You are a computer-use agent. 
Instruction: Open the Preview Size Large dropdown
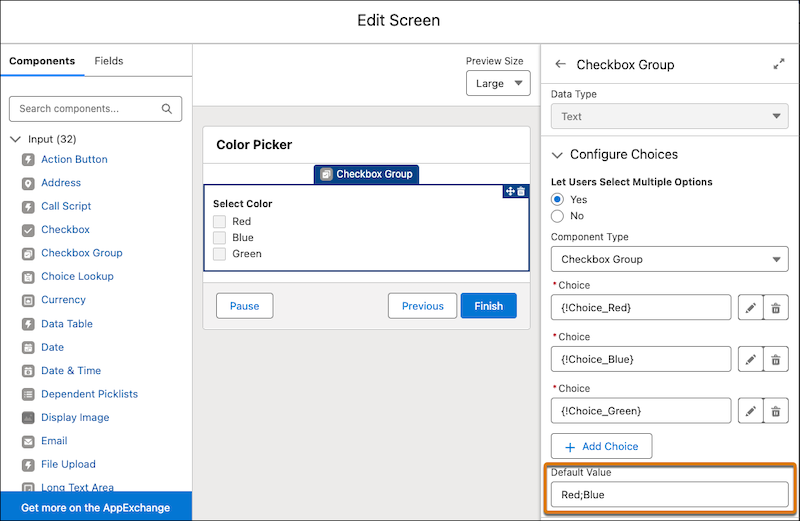[498, 83]
